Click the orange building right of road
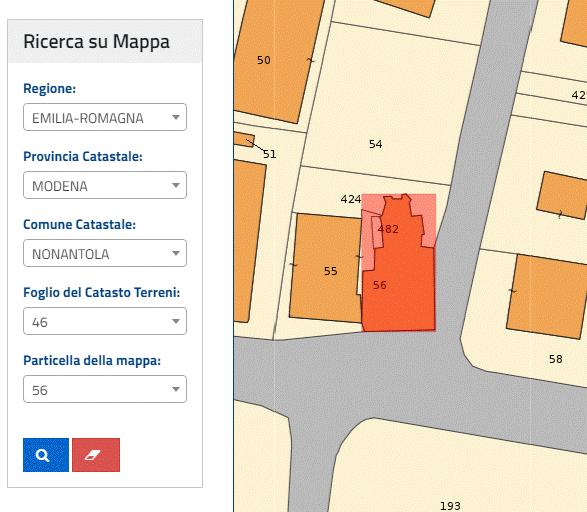The image size is (587, 512). point(548,296)
